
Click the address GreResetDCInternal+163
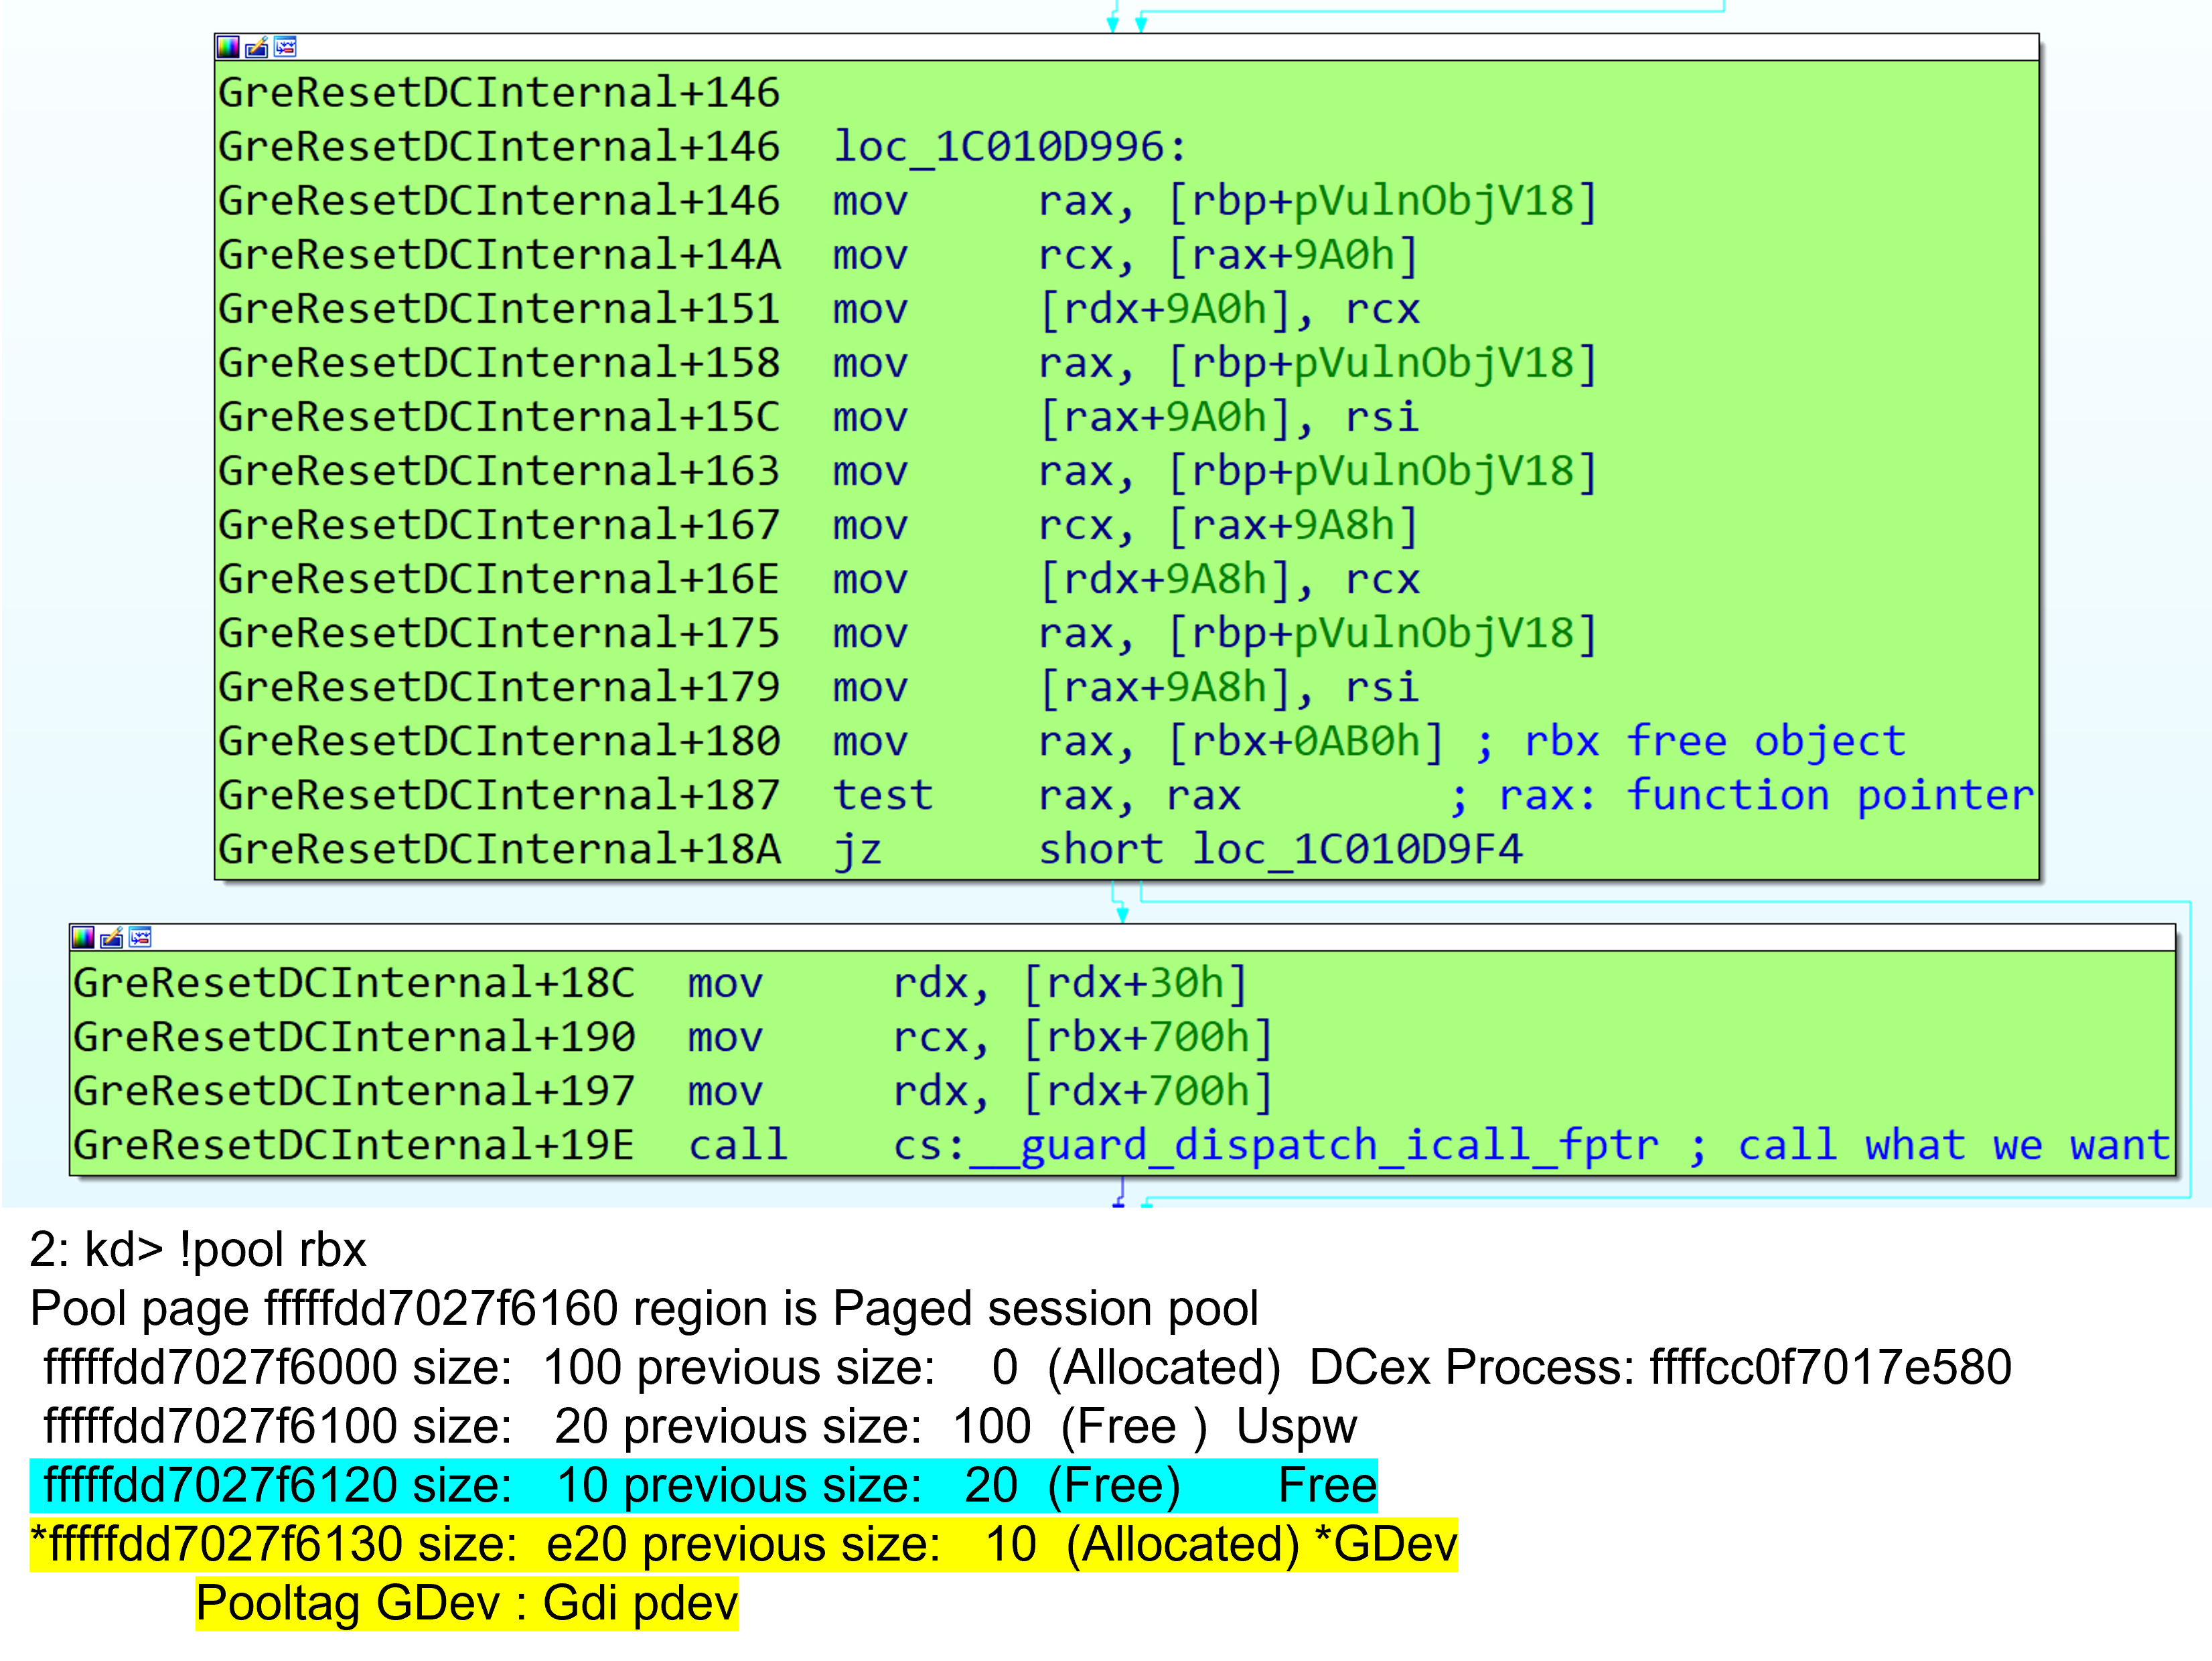click(x=499, y=471)
